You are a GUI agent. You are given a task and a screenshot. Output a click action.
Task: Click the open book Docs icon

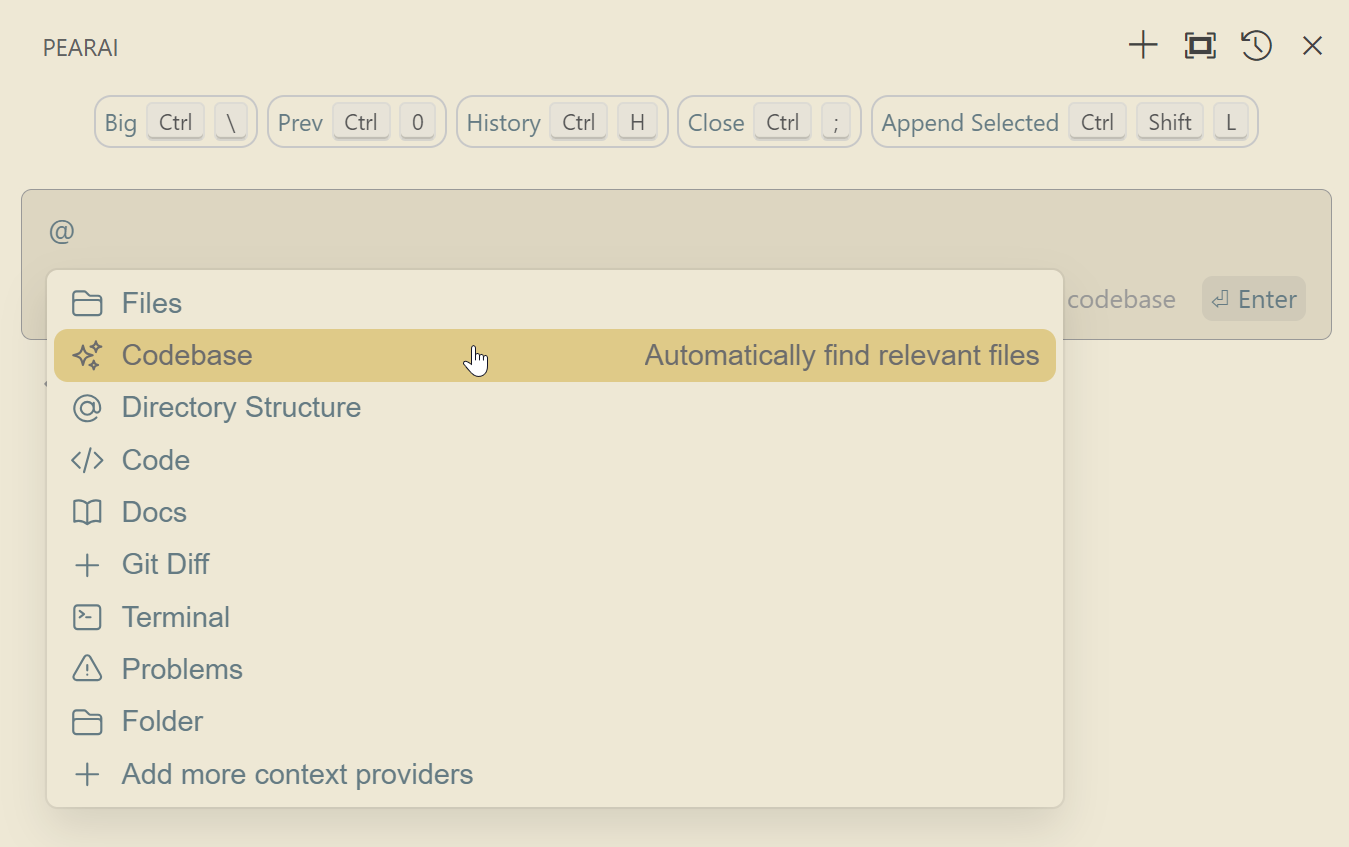click(87, 512)
